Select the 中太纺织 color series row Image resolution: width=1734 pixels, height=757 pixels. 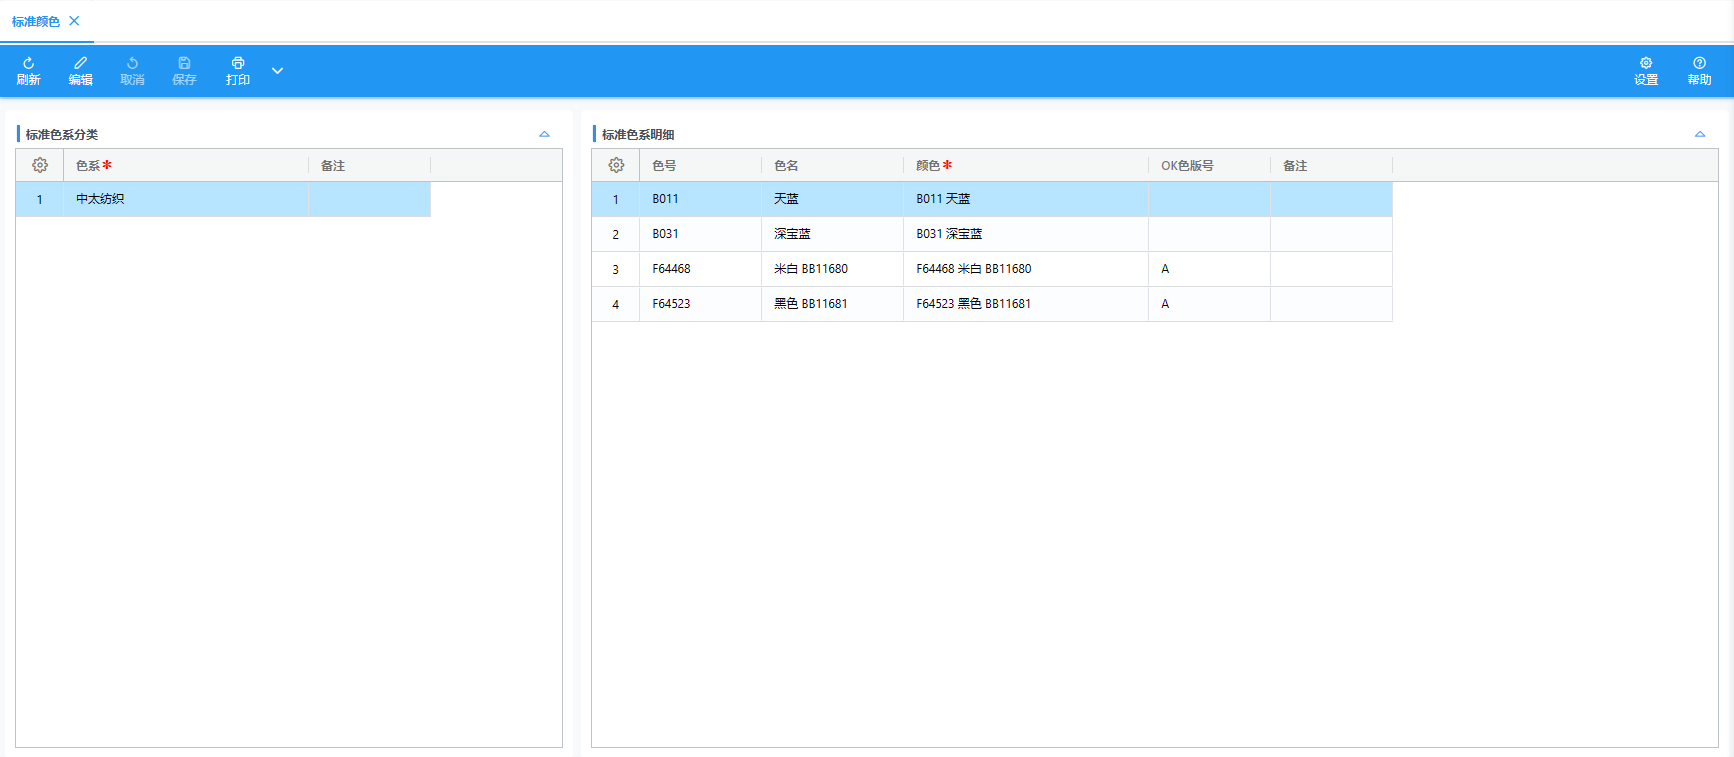[100, 199]
